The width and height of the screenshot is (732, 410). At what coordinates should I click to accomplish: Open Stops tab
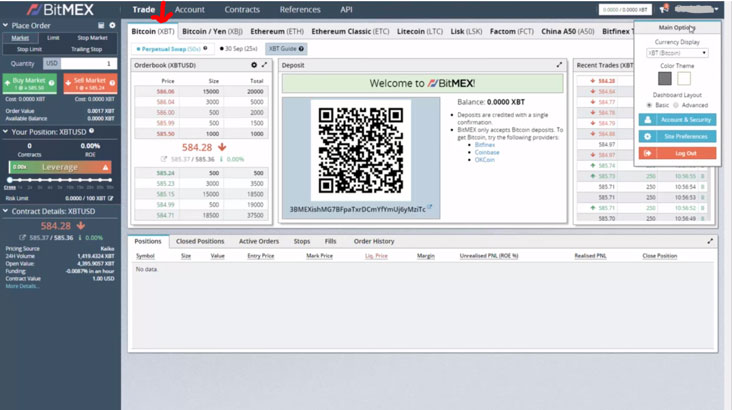click(302, 241)
